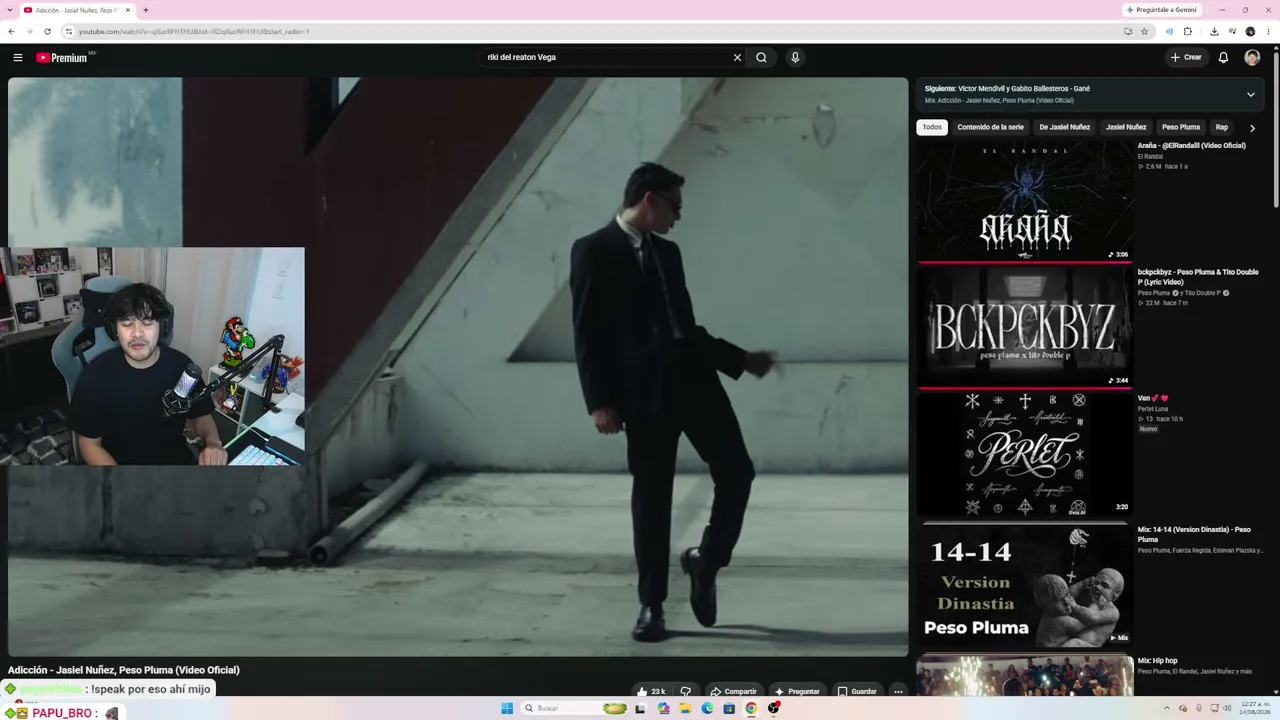Bookmark this page with the star

[1145, 31]
